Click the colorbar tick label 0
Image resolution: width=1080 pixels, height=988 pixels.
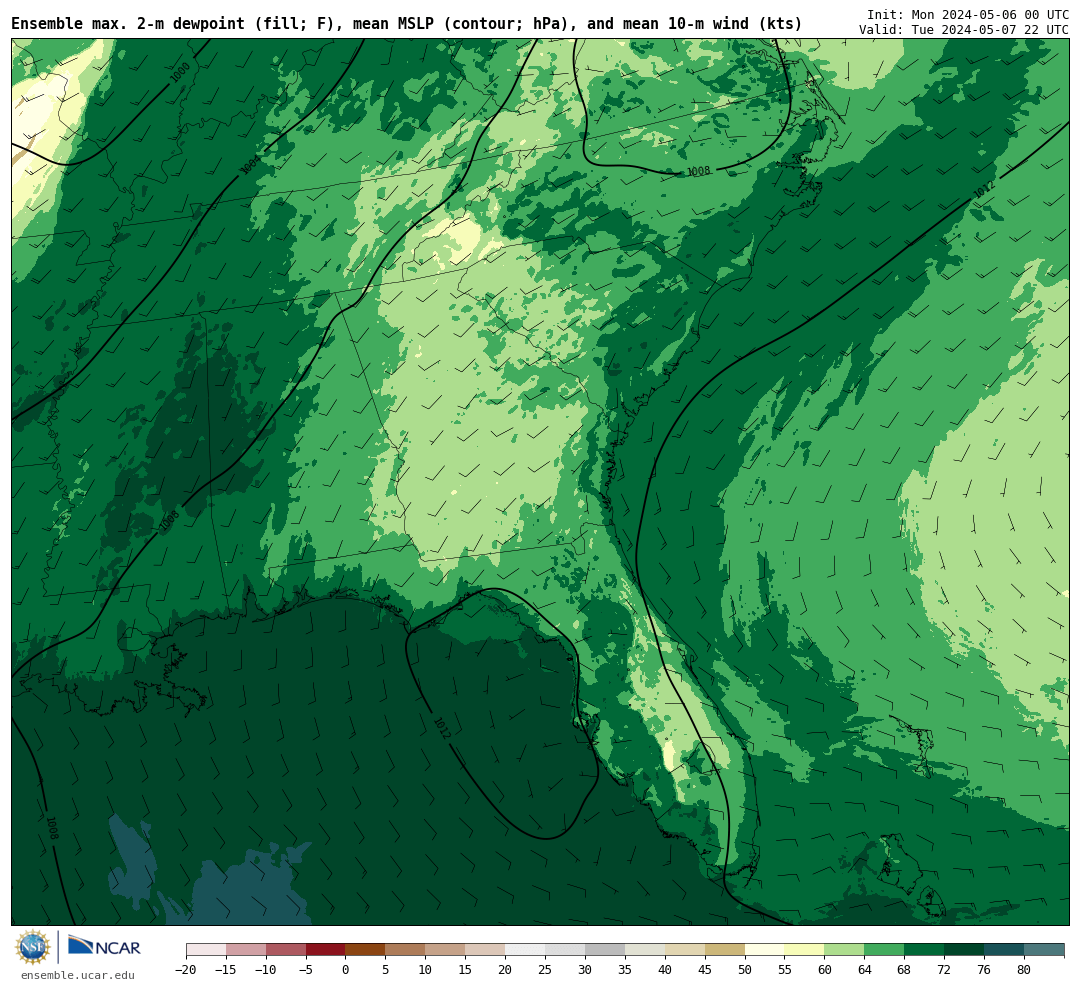pos(346,970)
